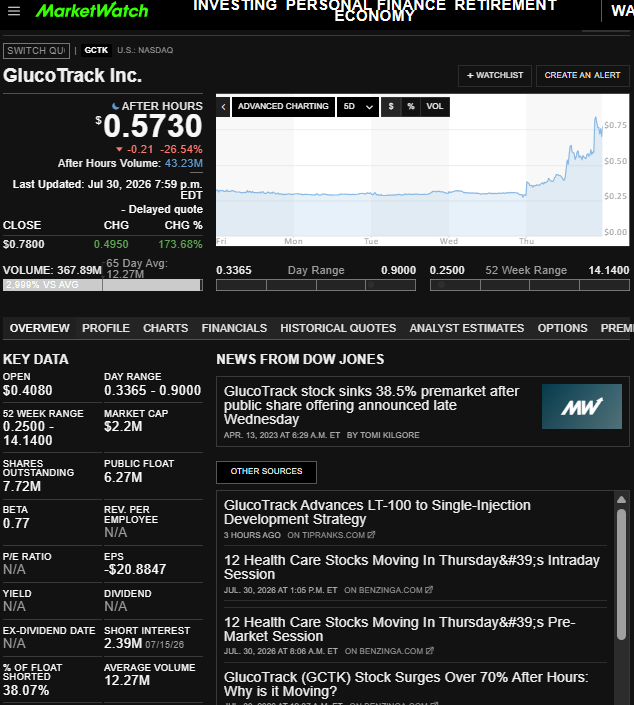This screenshot has height=705, width=634.
Task: Click Create an Alert button
Action: click(x=583, y=76)
